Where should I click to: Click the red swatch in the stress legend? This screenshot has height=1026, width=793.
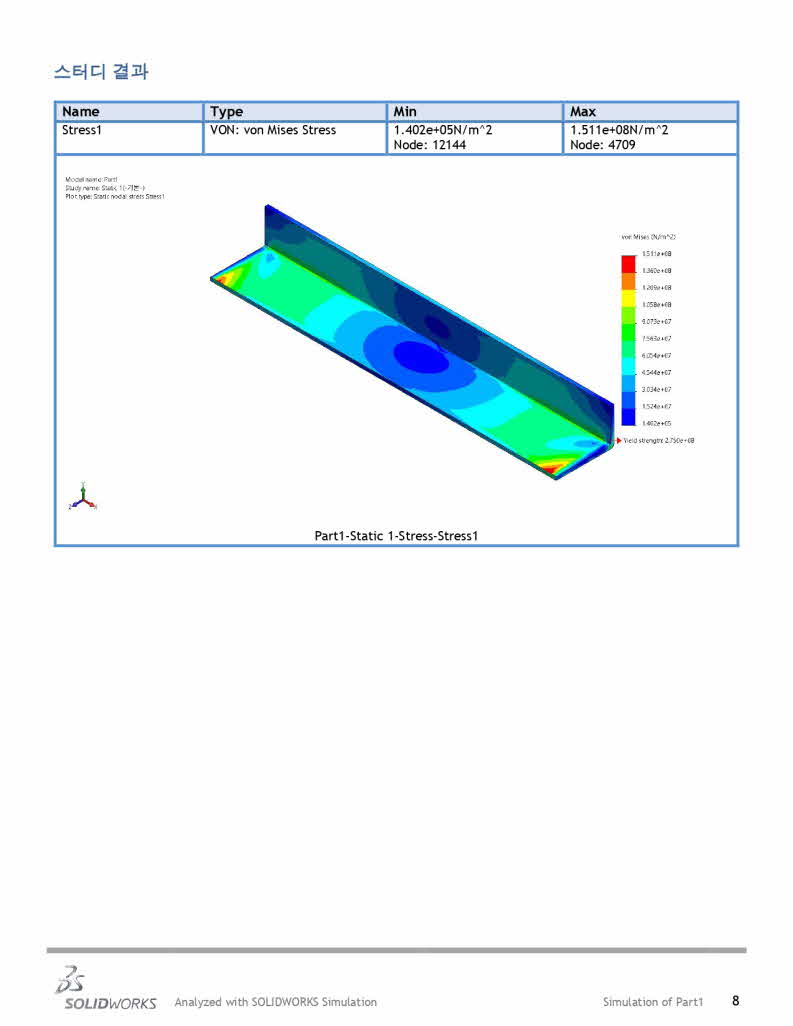[627, 264]
